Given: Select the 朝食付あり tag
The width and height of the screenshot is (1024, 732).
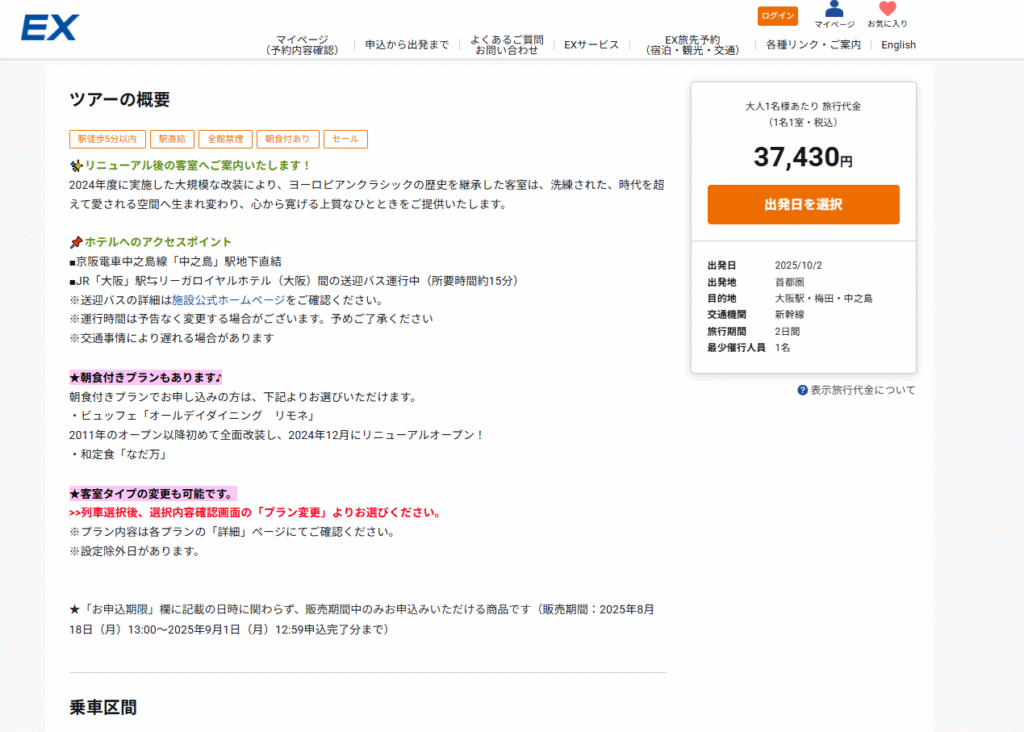Looking at the screenshot, I should pyautogui.click(x=288, y=139).
